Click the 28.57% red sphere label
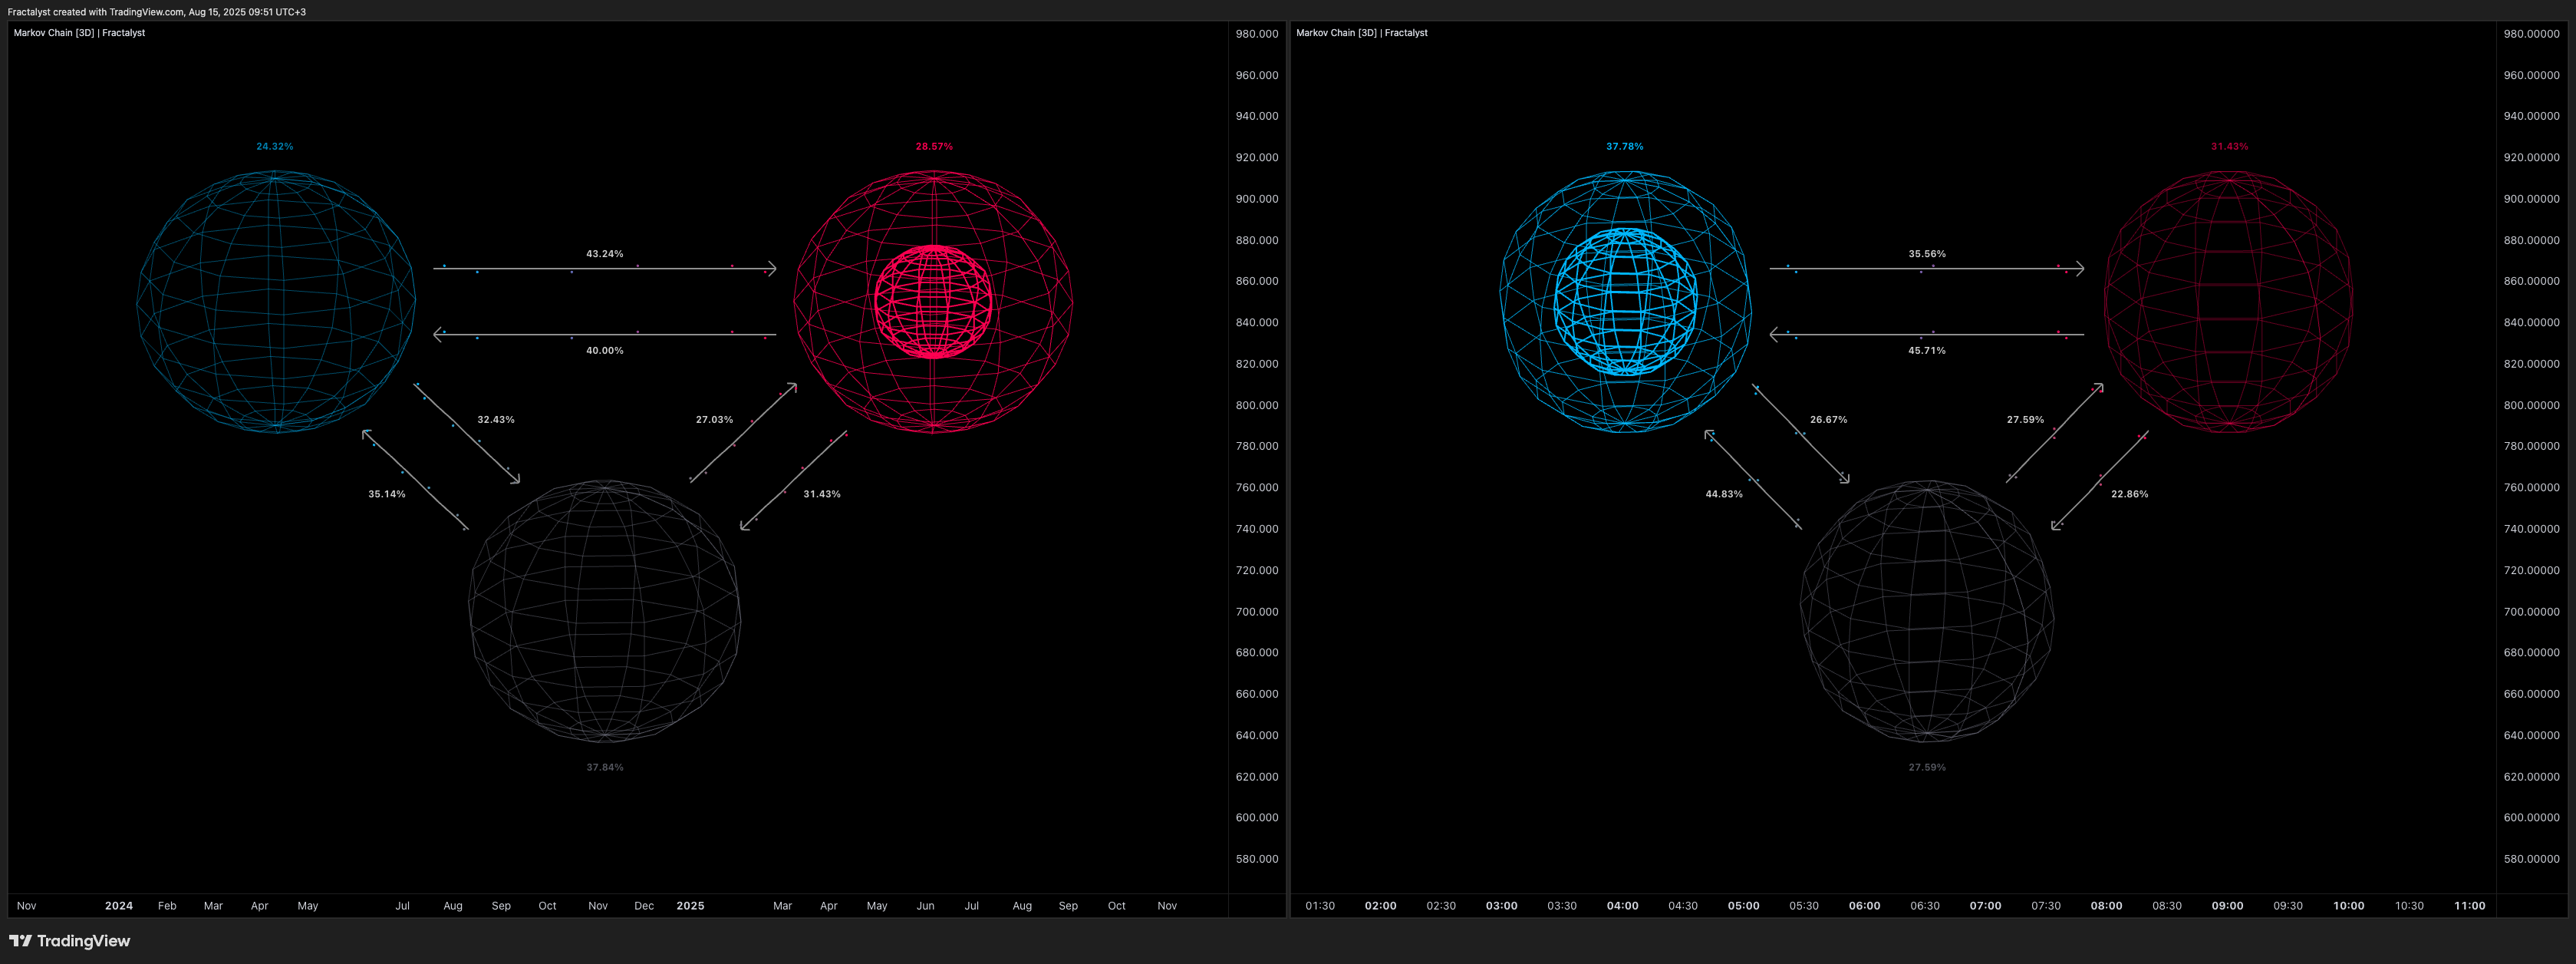 (934, 147)
